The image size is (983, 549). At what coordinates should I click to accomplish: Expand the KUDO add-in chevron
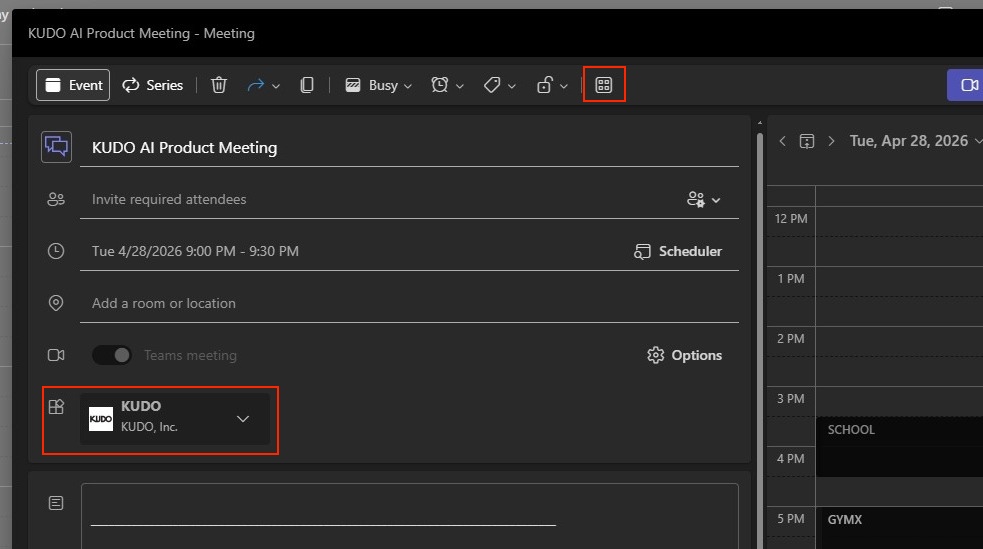[x=243, y=419]
